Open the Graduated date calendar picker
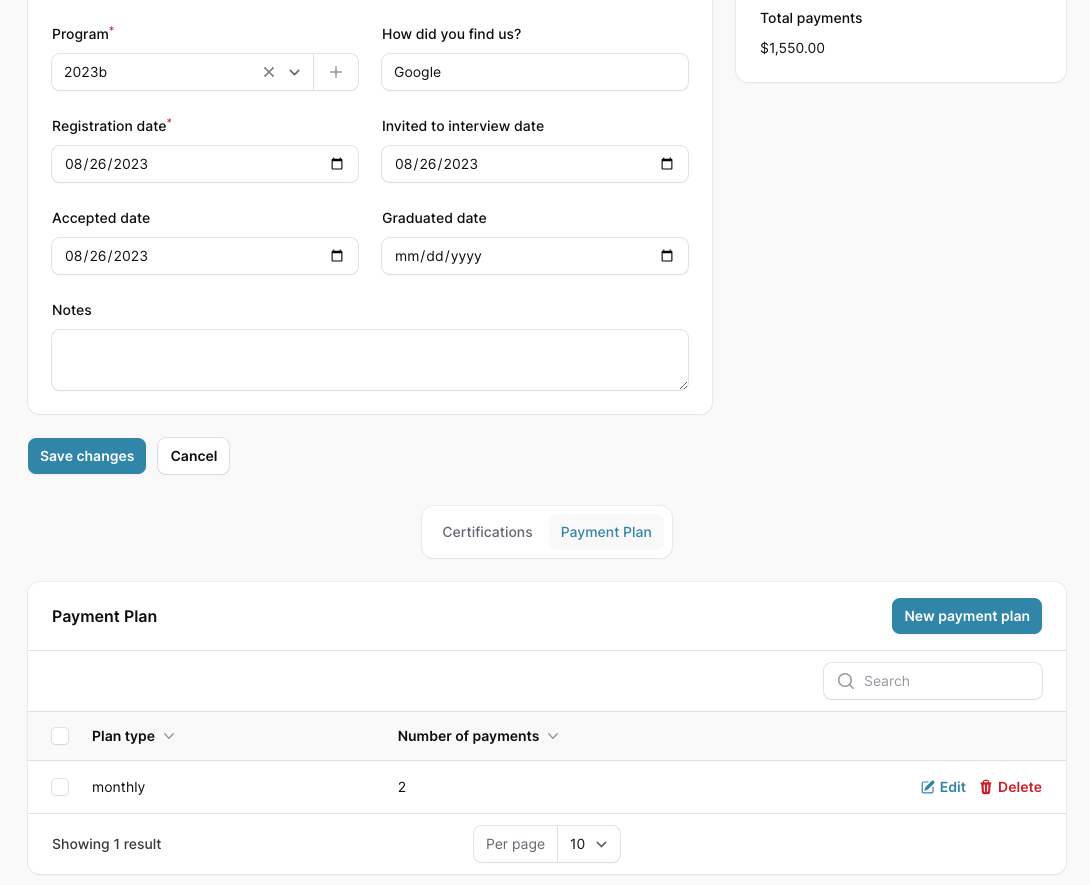1090x885 pixels. pyautogui.click(x=667, y=255)
